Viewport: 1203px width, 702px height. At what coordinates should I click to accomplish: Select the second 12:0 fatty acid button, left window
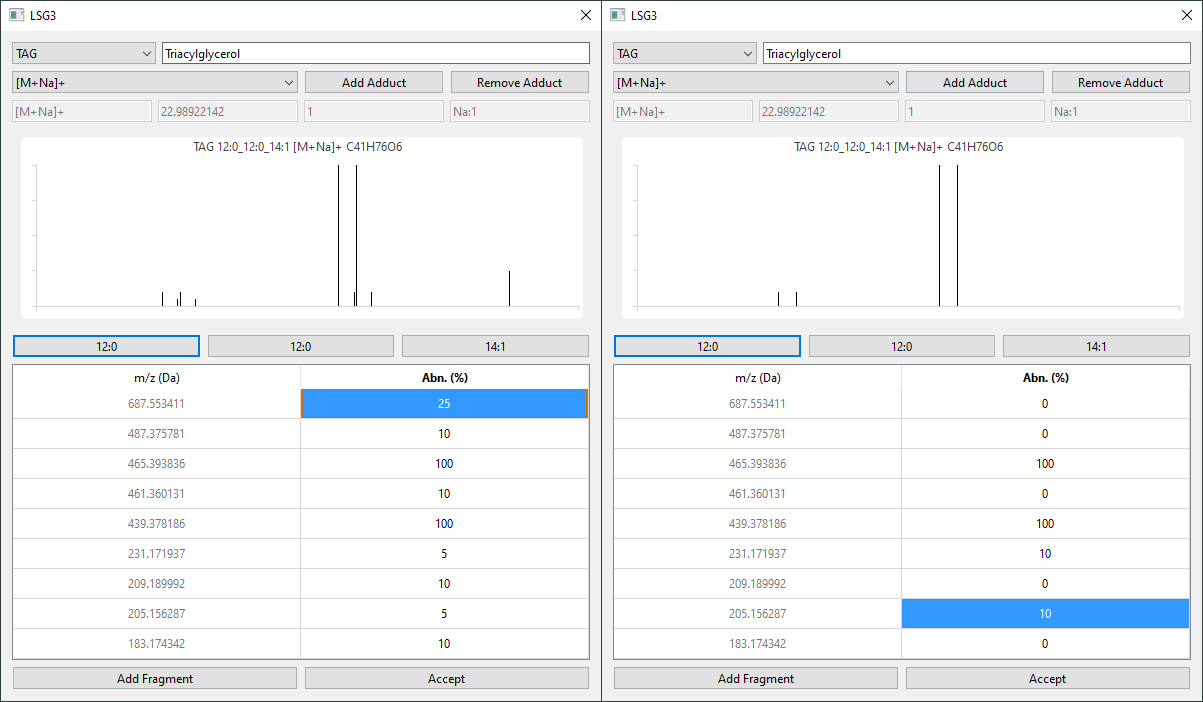(x=301, y=346)
